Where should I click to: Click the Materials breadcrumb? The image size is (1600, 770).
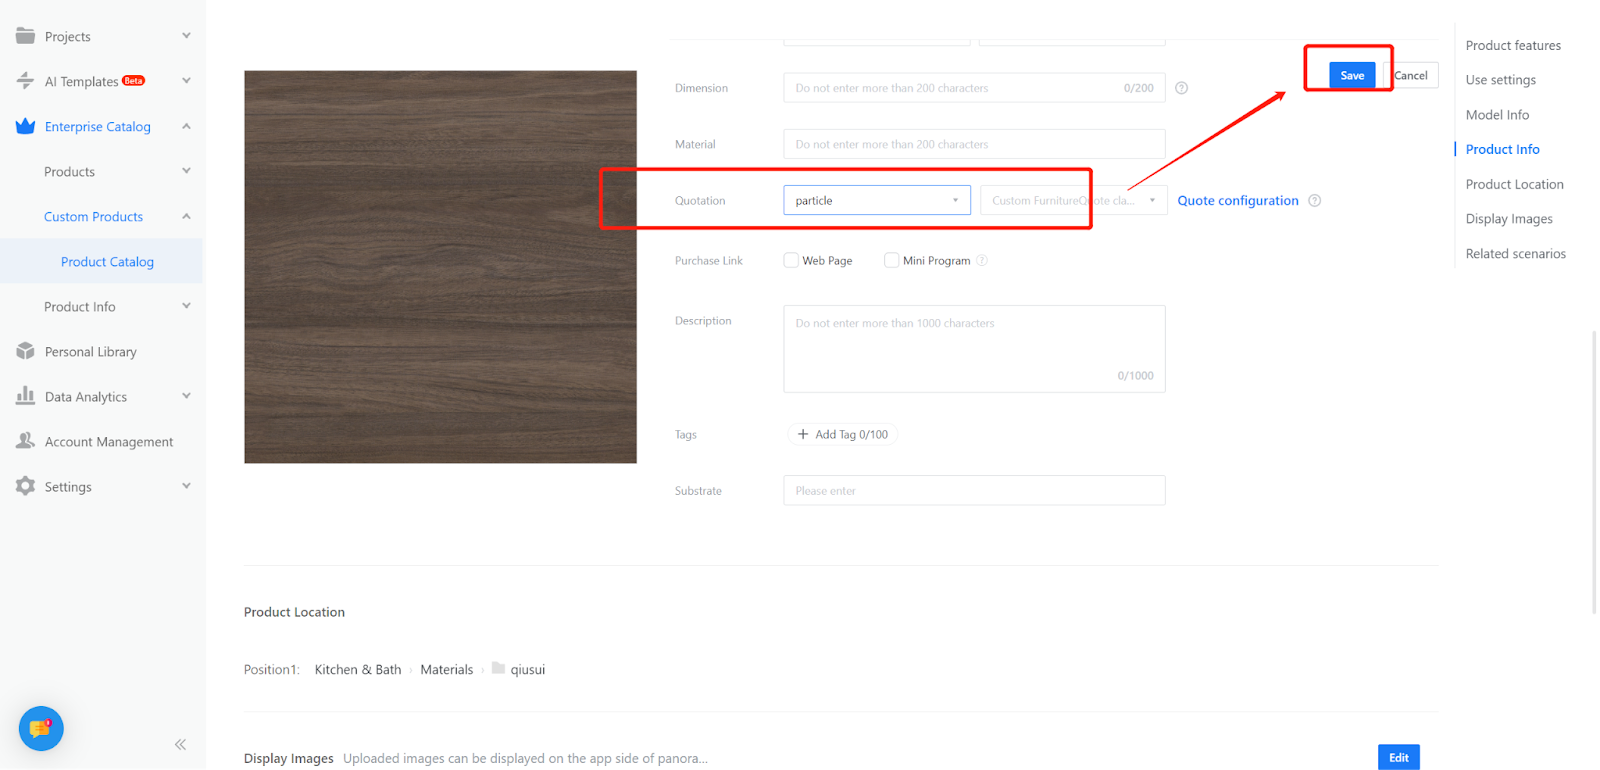coord(447,670)
